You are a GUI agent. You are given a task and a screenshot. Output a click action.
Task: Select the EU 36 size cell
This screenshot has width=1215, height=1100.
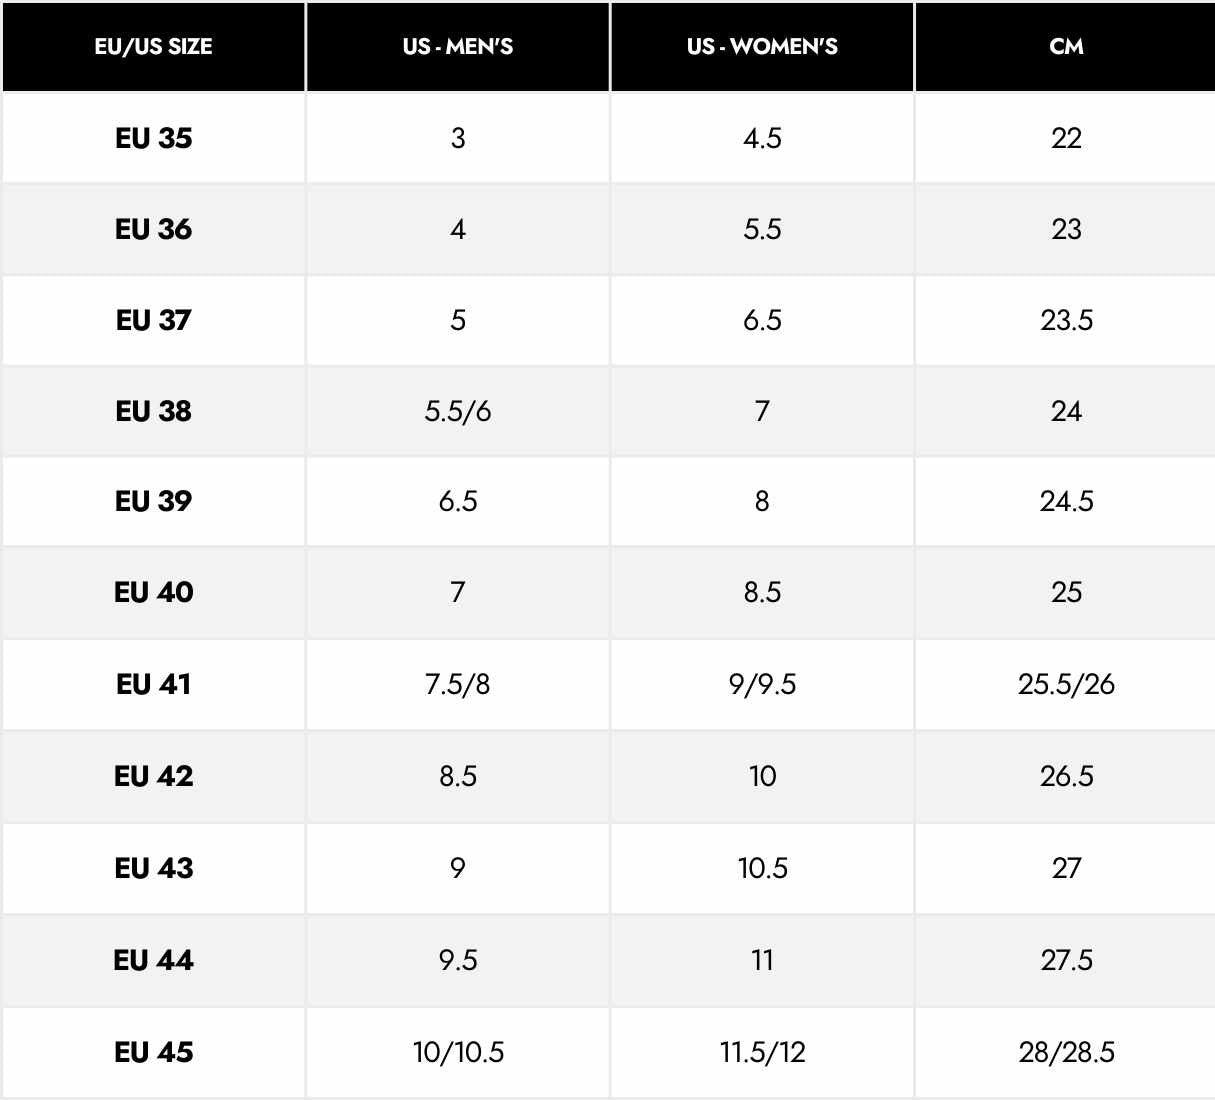[153, 229]
